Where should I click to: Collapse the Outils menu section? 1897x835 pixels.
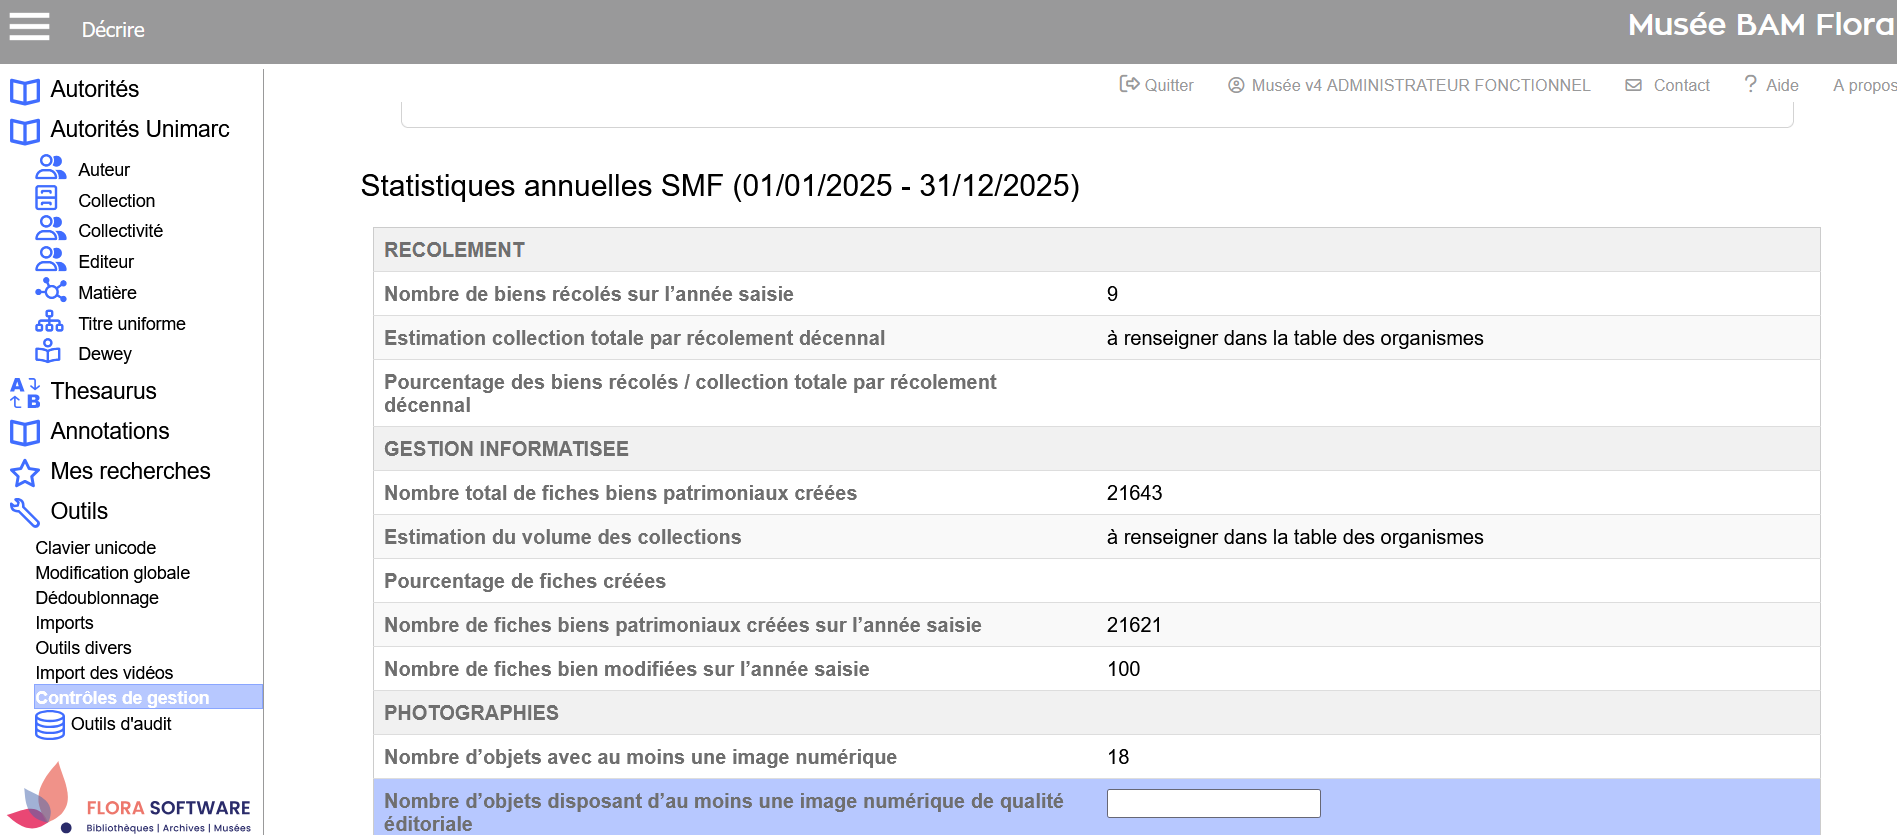pos(79,512)
